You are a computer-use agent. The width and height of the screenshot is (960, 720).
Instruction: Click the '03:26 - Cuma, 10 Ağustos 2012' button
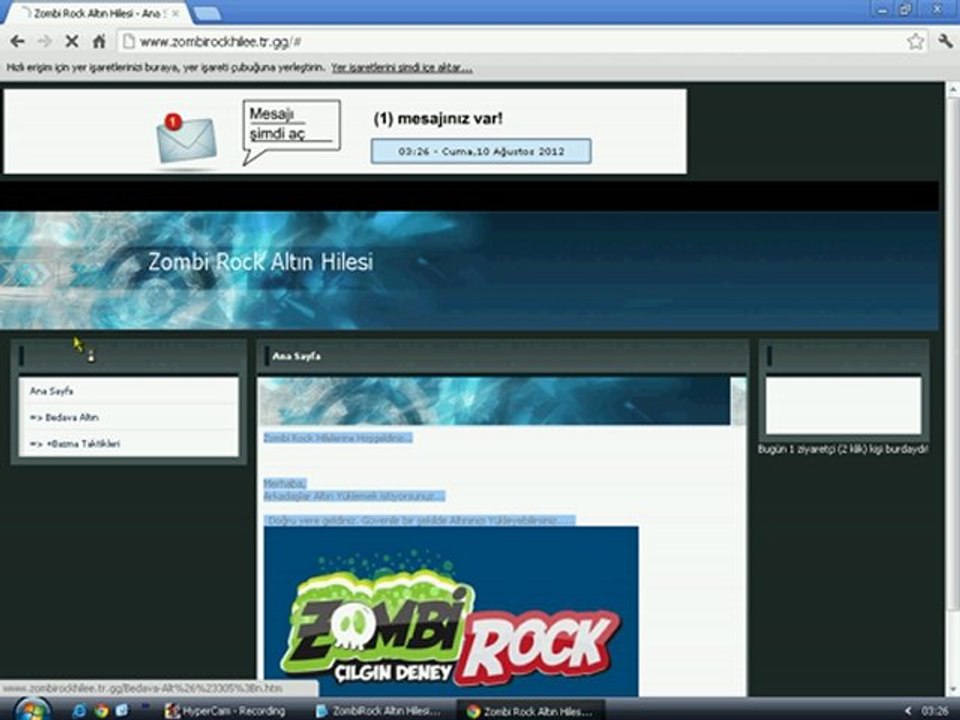(x=481, y=151)
